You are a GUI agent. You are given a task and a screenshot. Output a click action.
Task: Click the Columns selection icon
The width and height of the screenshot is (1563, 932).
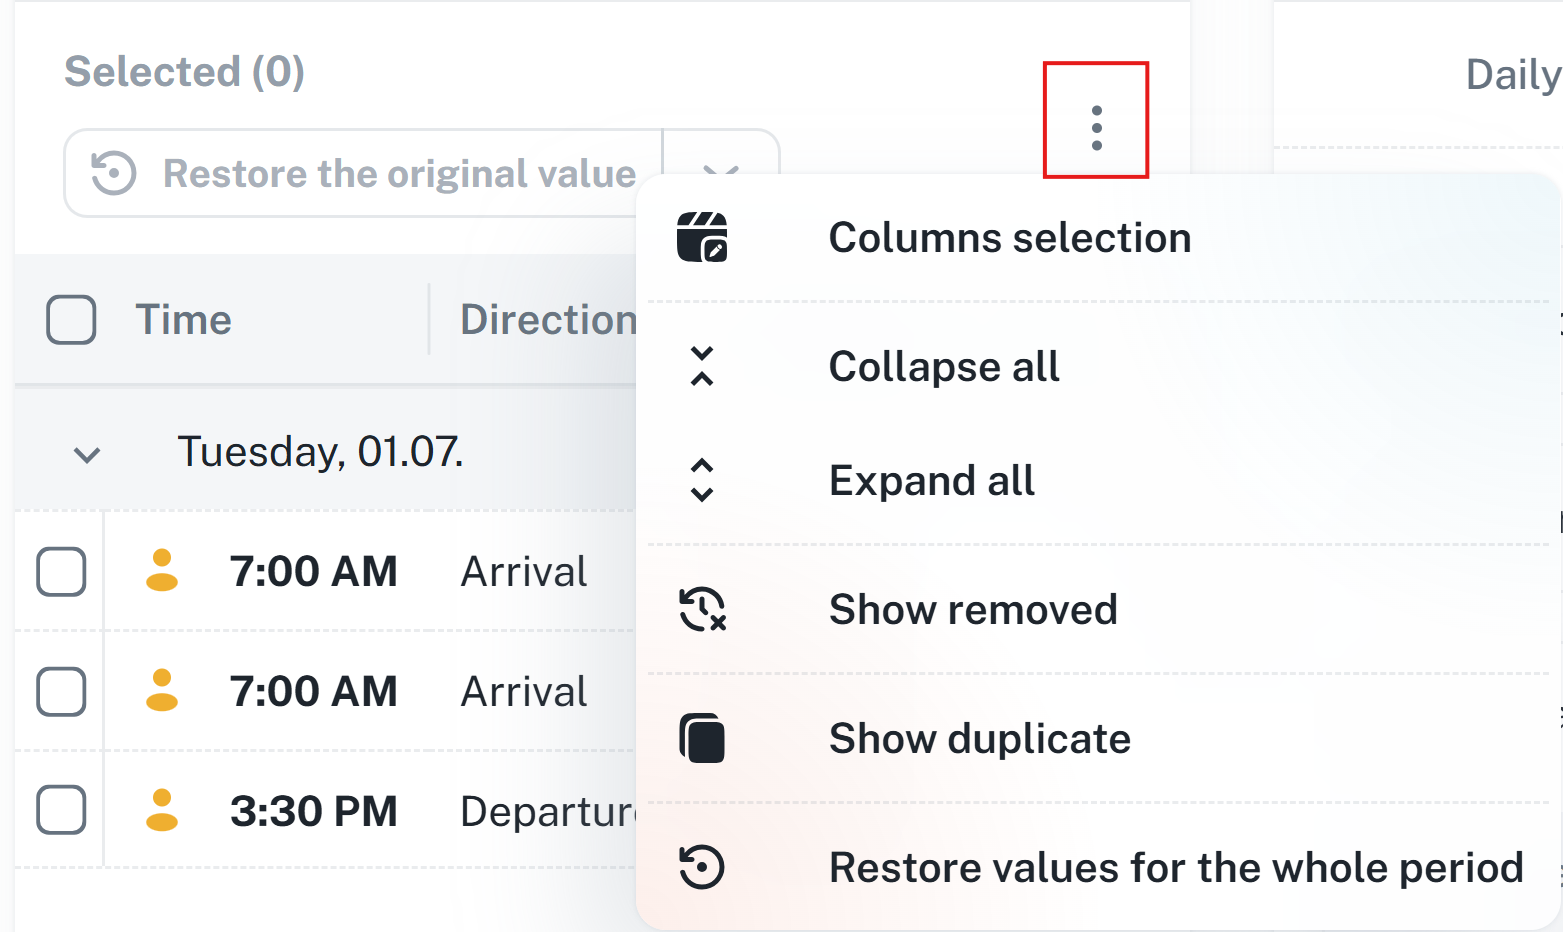[x=702, y=238]
